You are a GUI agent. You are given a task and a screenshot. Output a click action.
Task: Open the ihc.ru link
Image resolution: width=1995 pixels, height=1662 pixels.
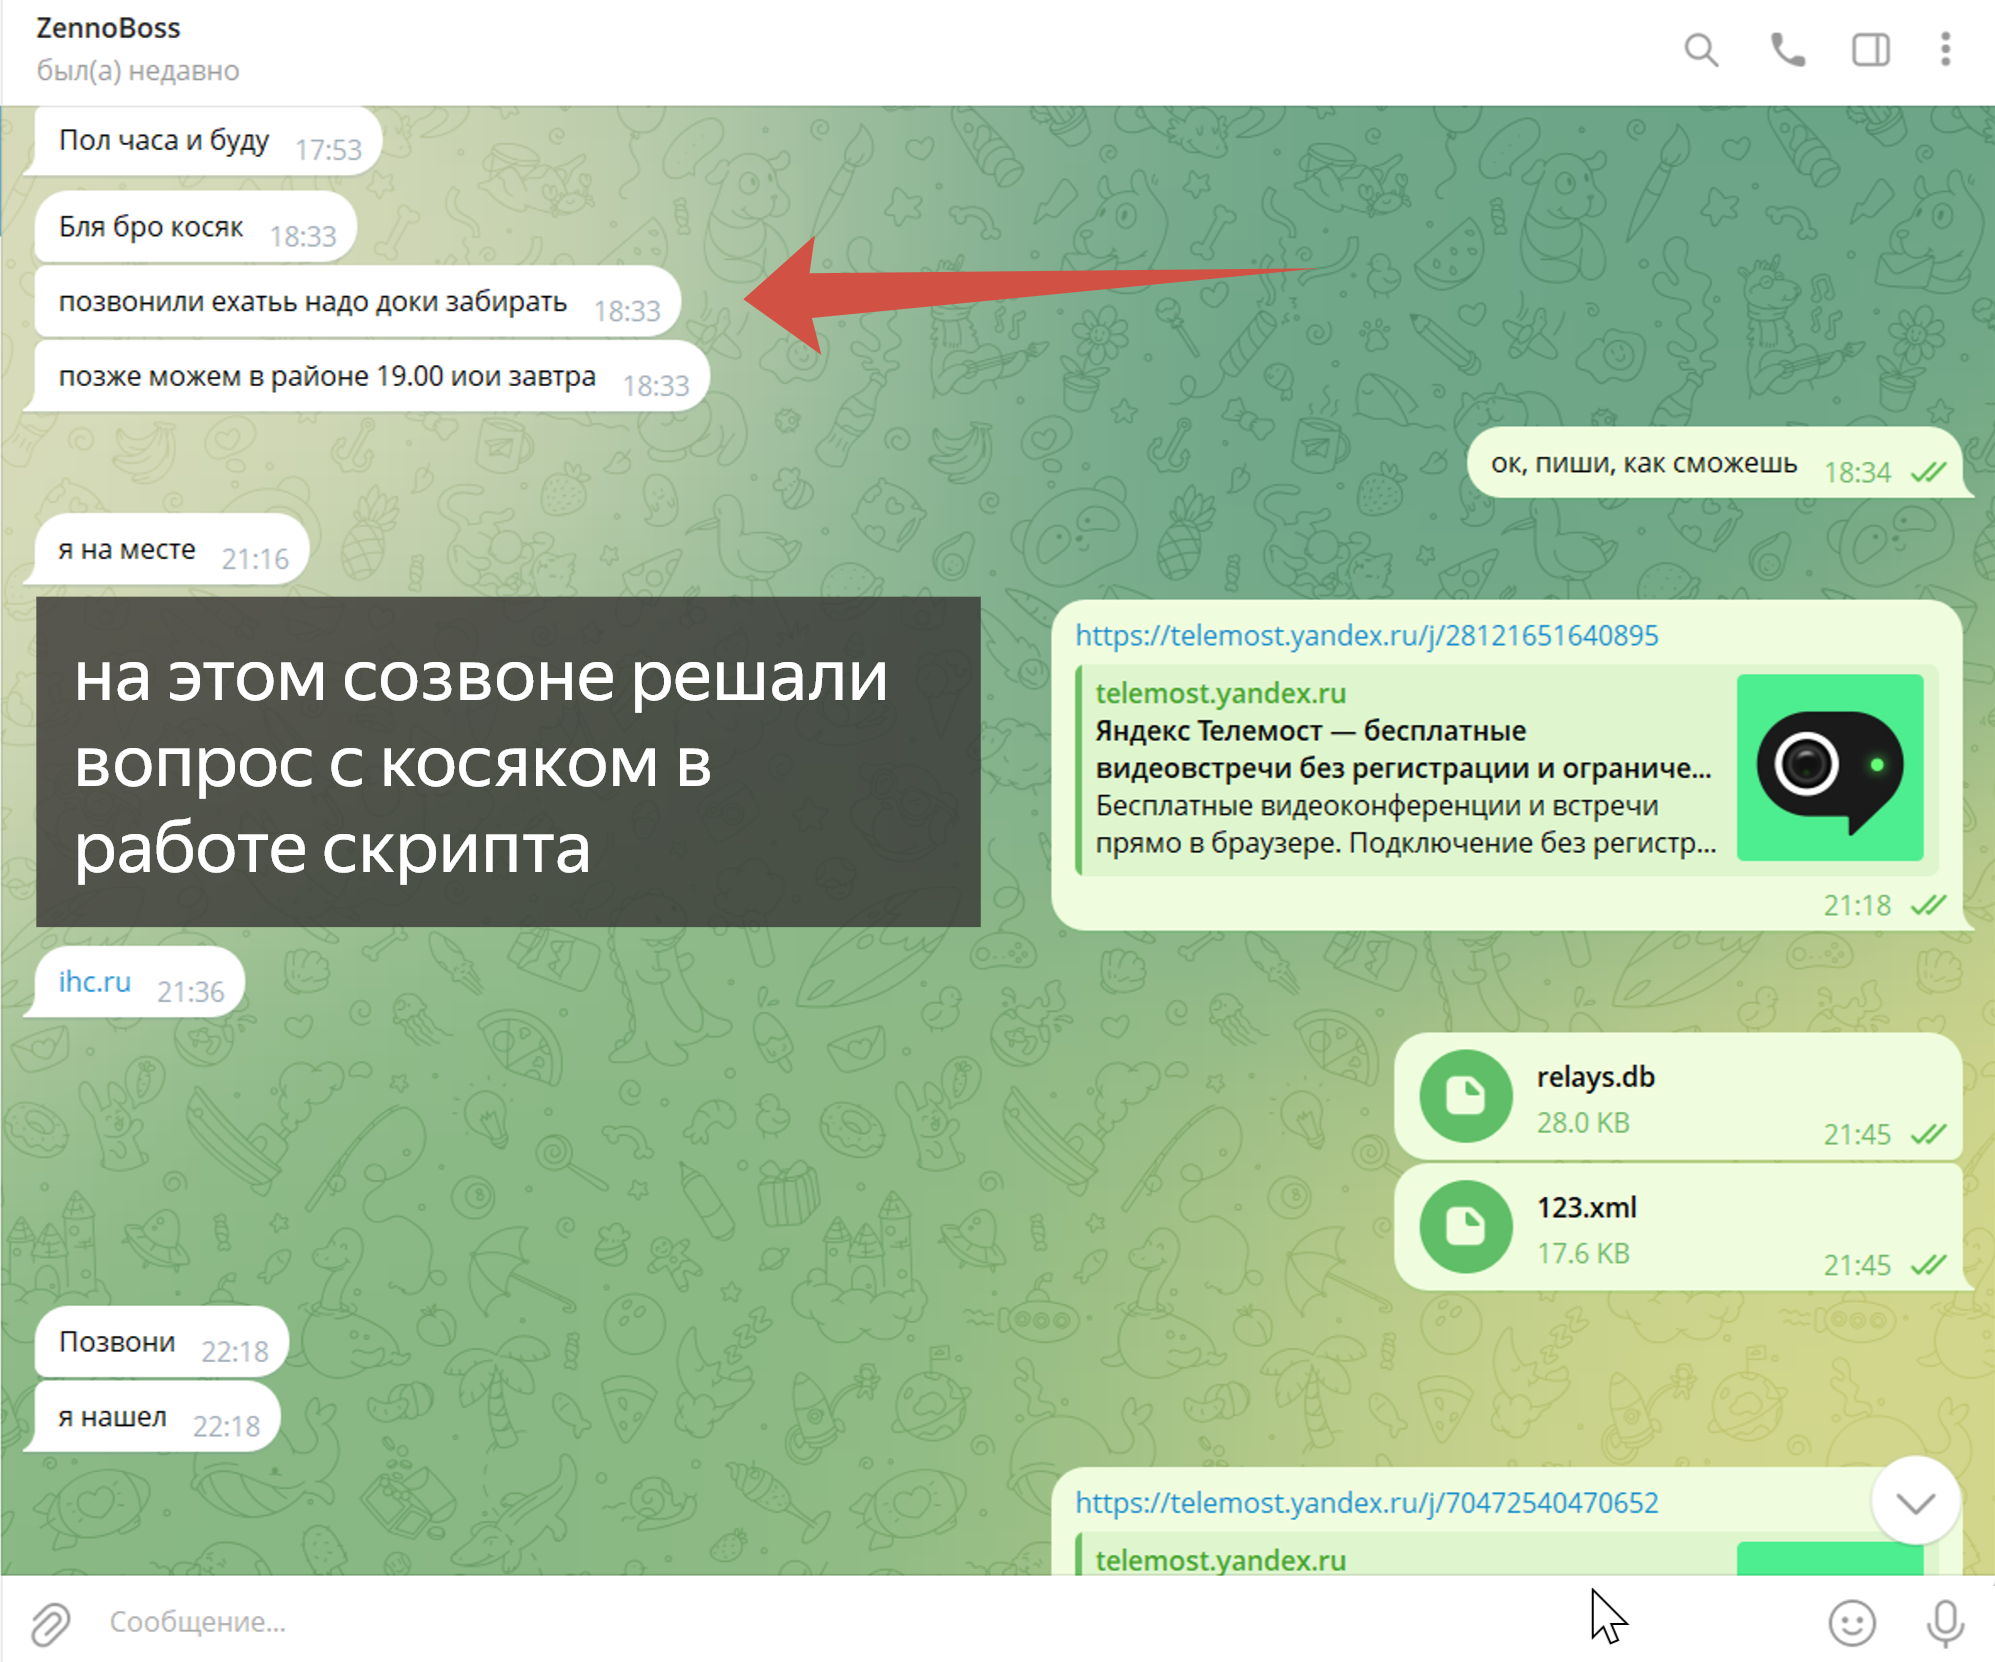(x=94, y=982)
